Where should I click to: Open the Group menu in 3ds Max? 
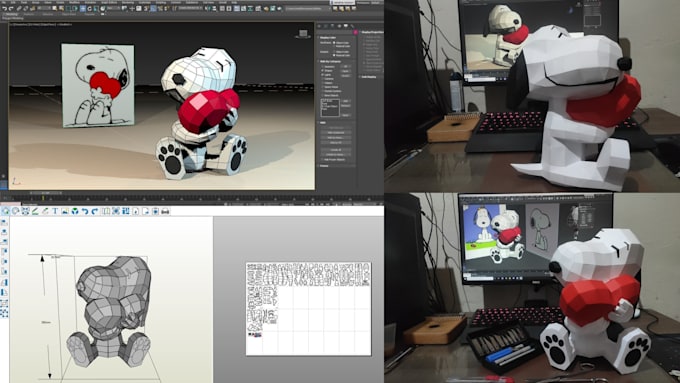36,2
